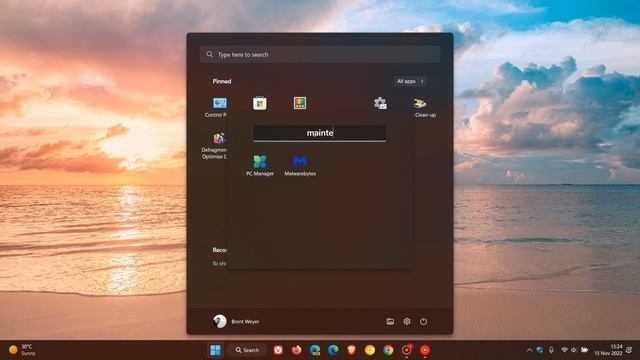This screenshot has width=640, height=360.
Task: Open the notifications icon beside the clock
Action: click(629, 350)
